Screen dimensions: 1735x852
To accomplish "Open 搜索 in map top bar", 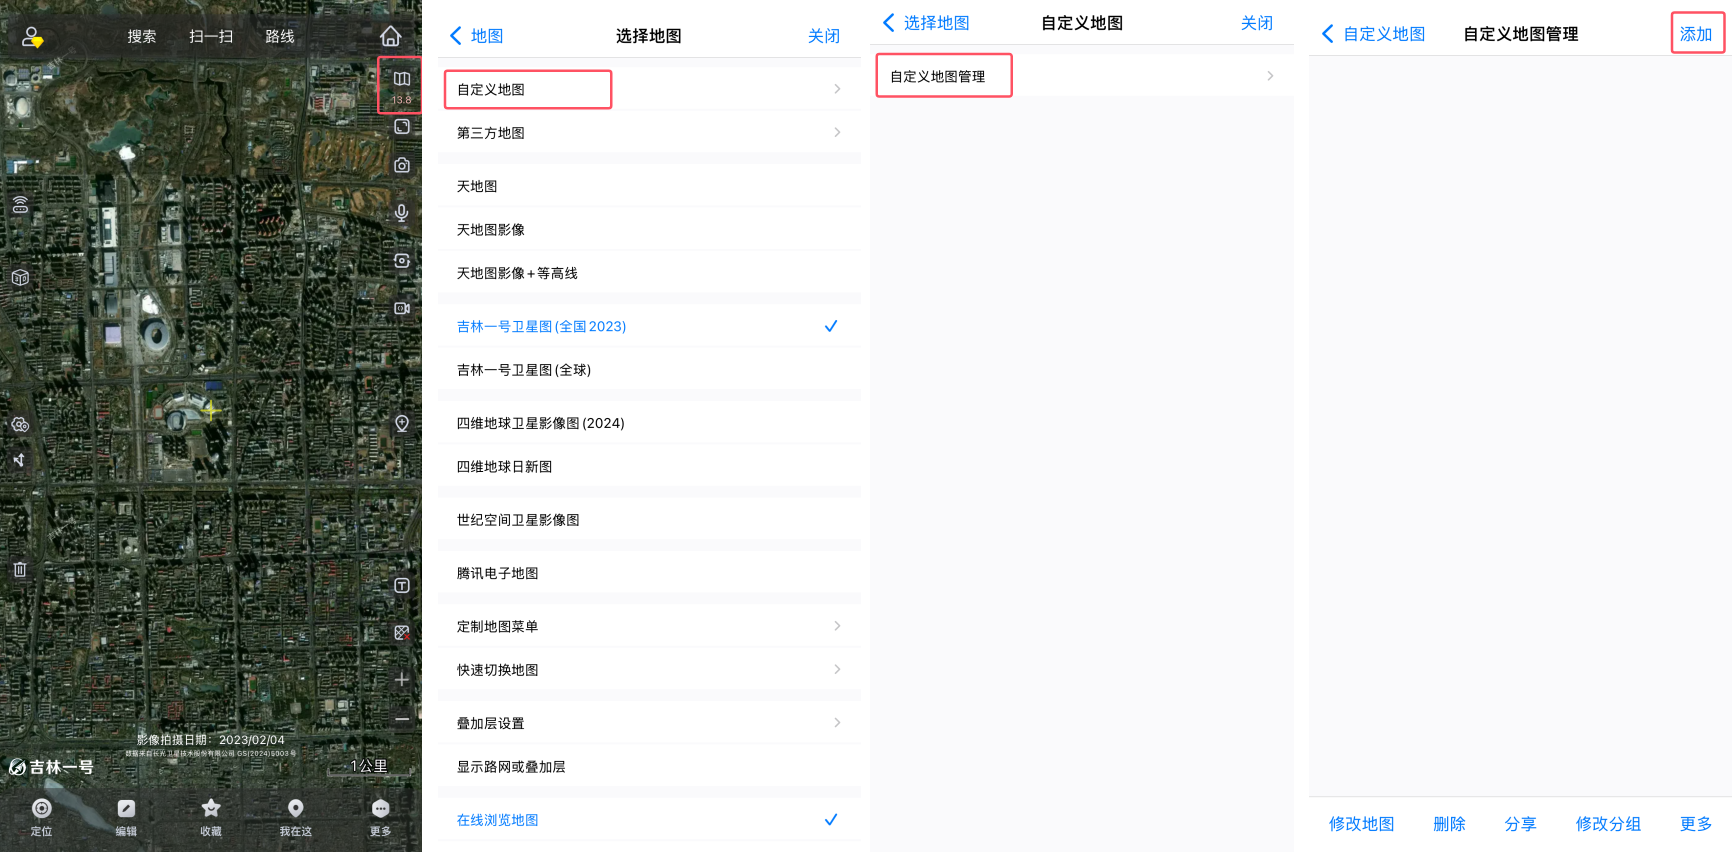I will 142,37.
